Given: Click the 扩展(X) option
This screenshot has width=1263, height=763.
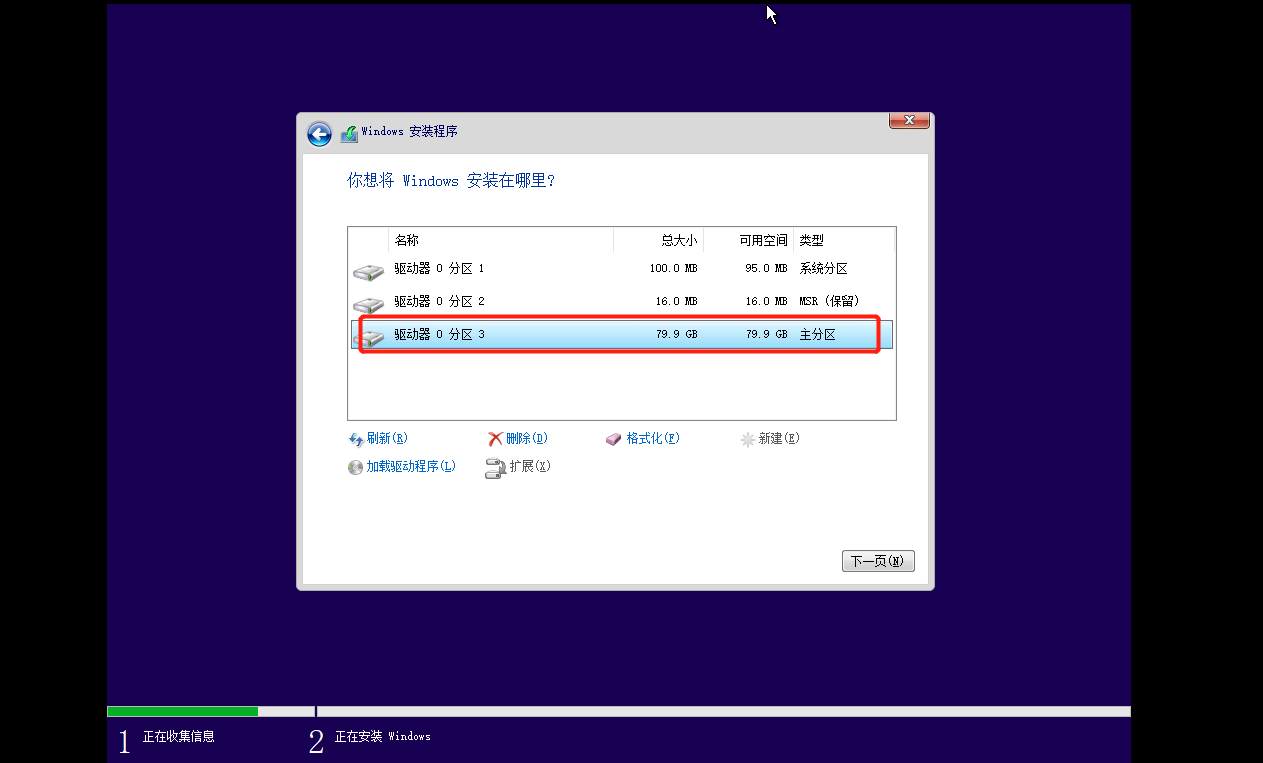Looking at the screenshot, I should (530, 467).
